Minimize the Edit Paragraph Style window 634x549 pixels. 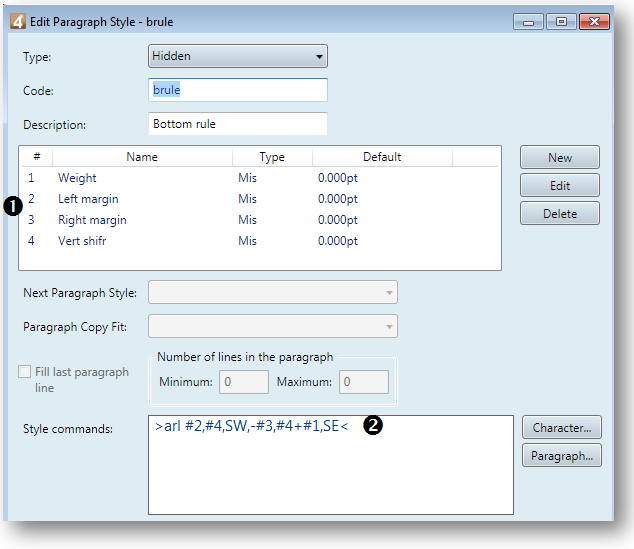click(x=528, y=22)
